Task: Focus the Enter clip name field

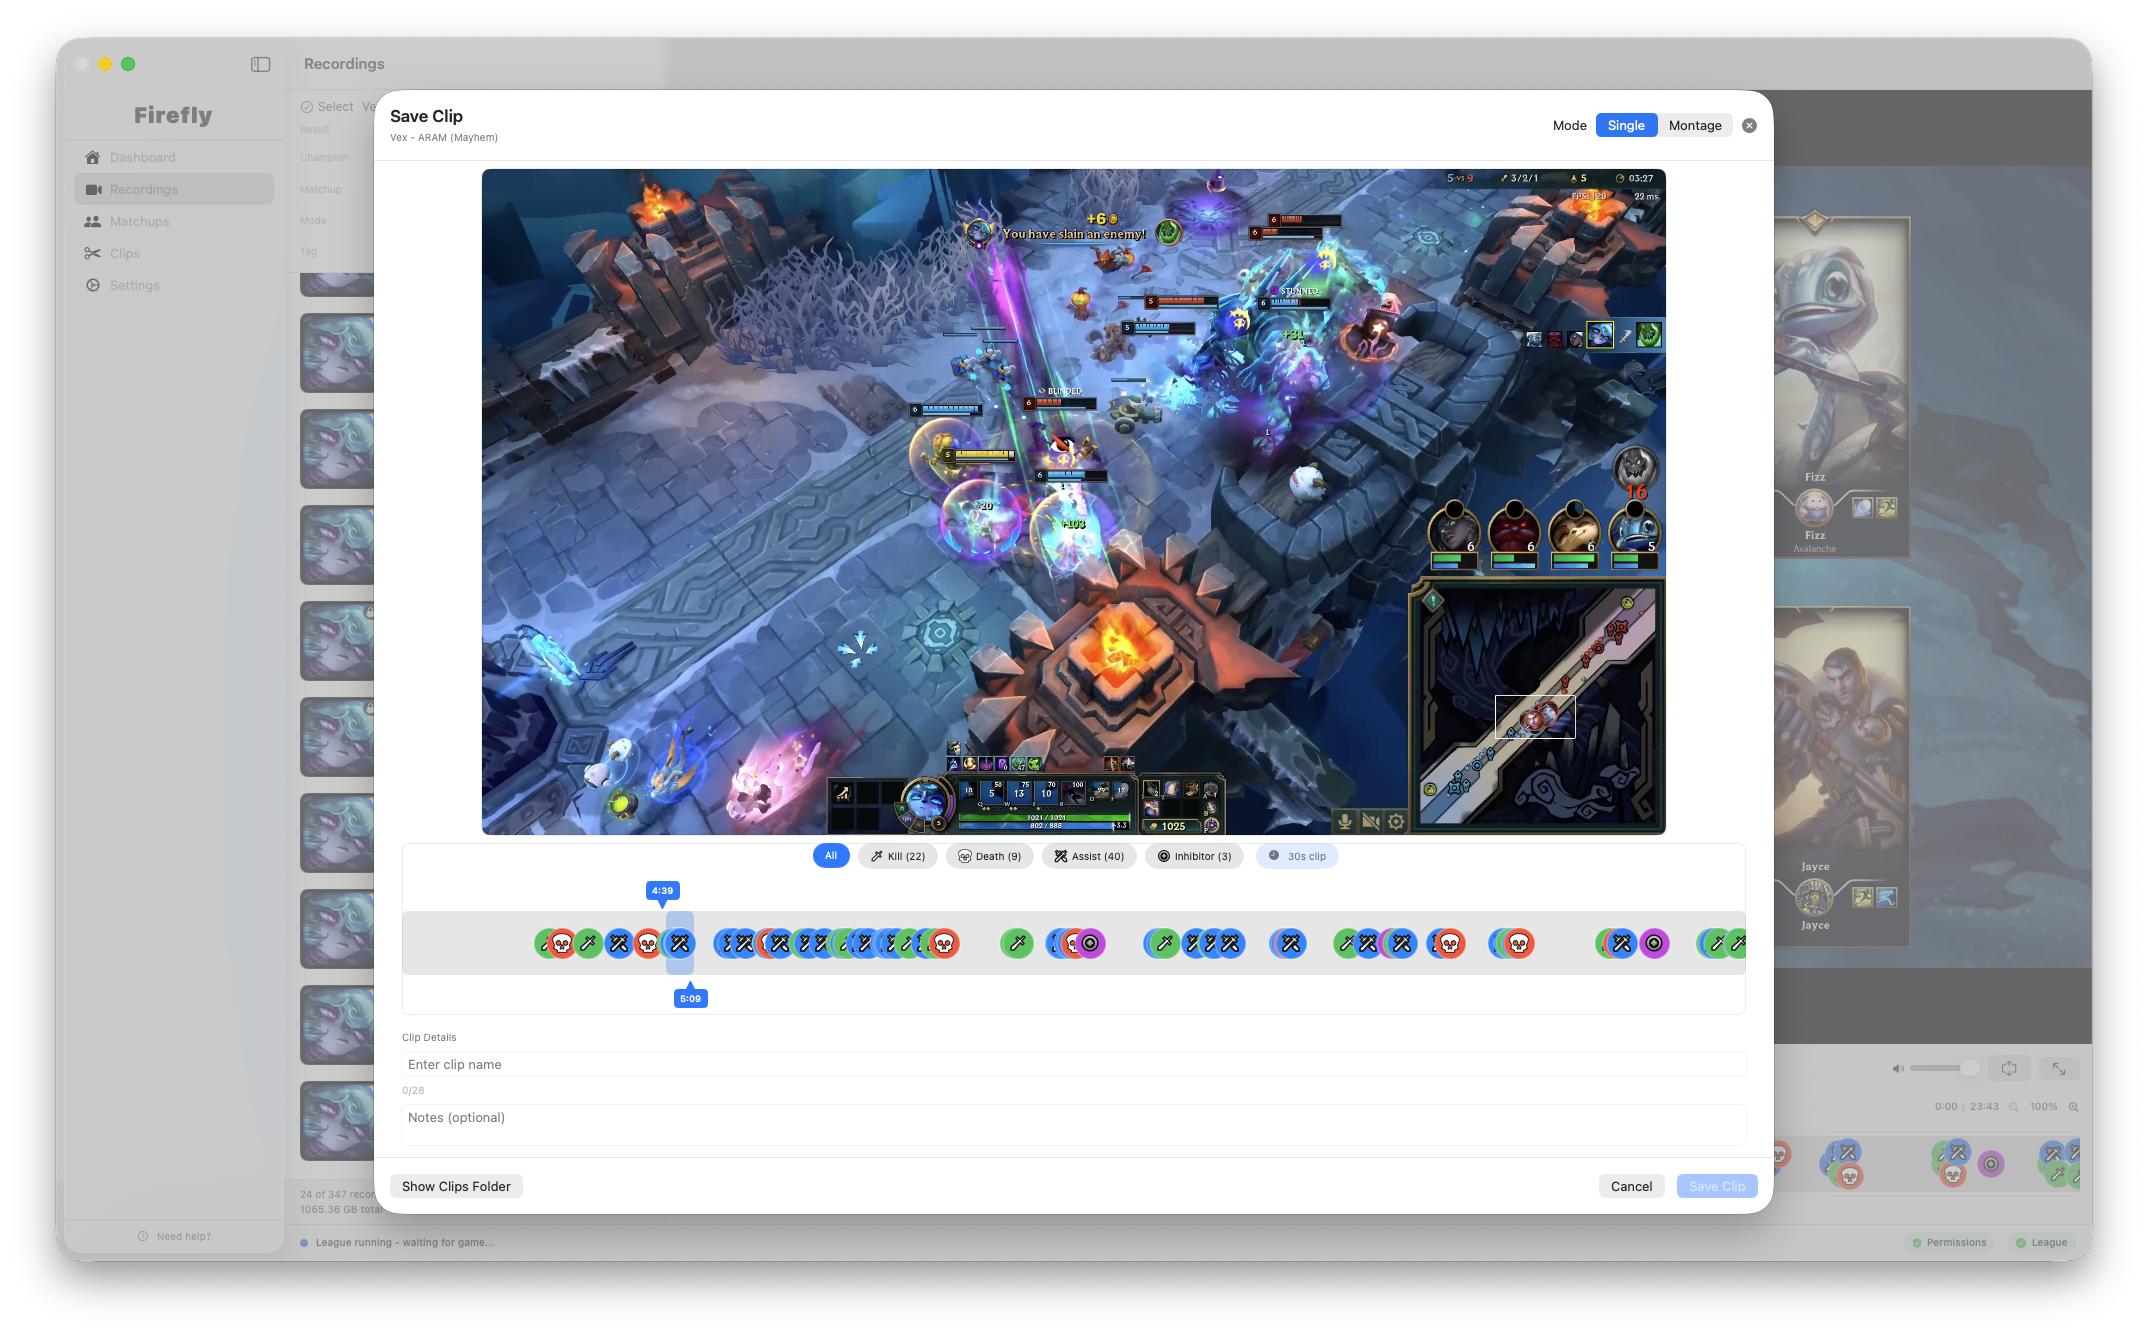Action: point(1073,1064)
